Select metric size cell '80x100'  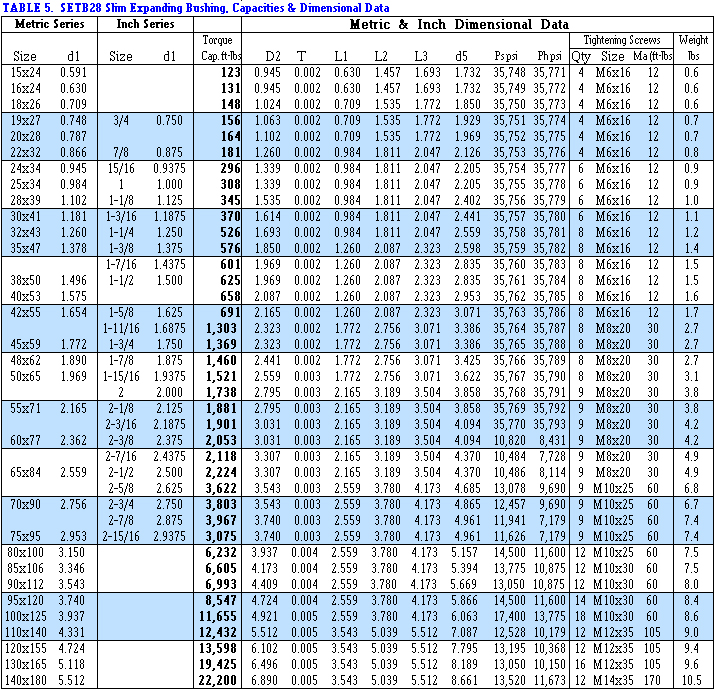point(26,552)
